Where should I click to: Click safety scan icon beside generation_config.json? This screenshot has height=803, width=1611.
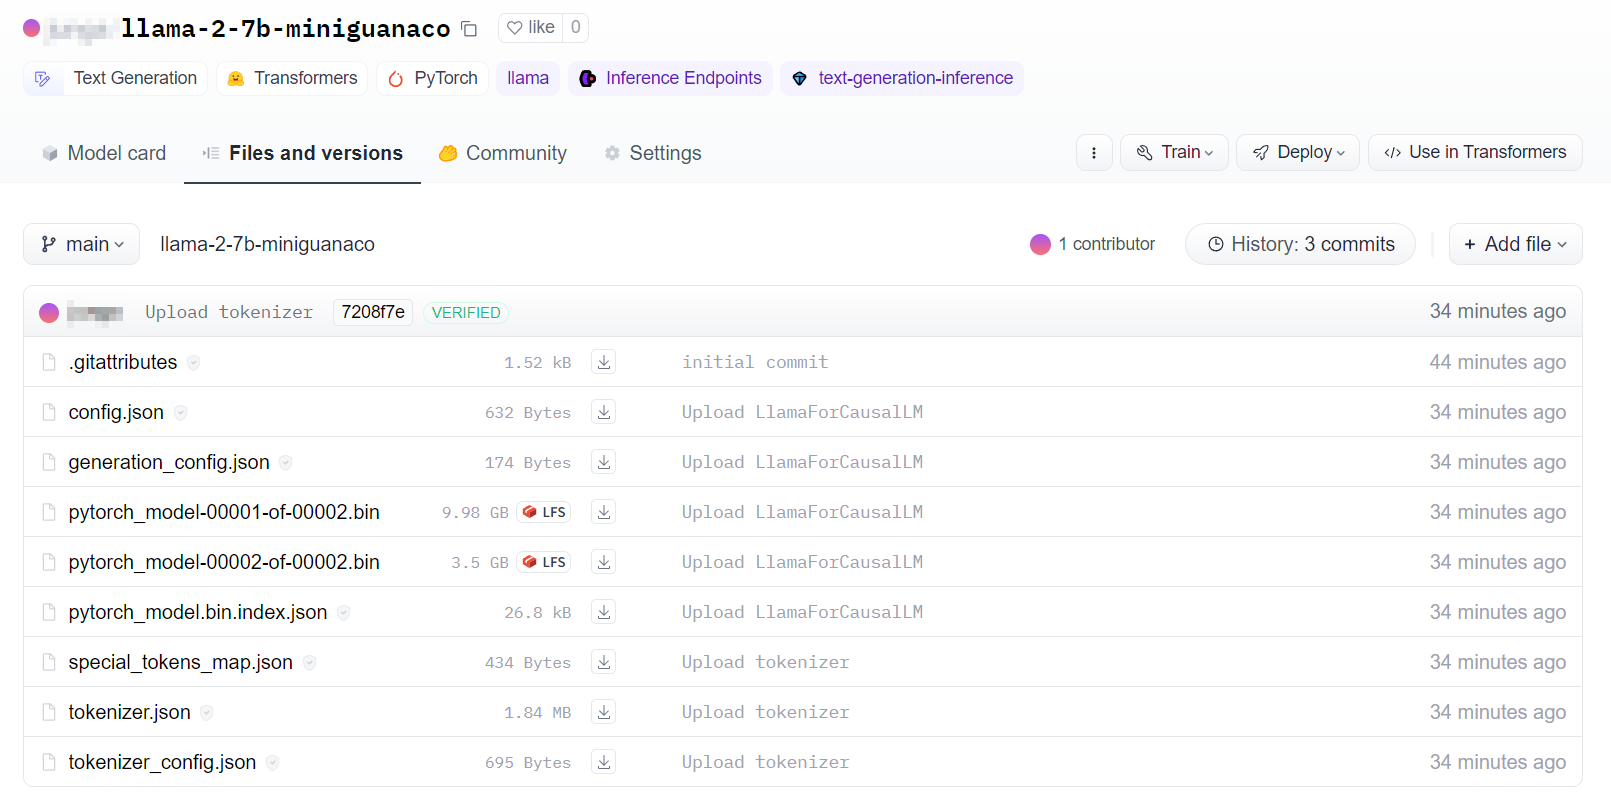tap(286, 463)
